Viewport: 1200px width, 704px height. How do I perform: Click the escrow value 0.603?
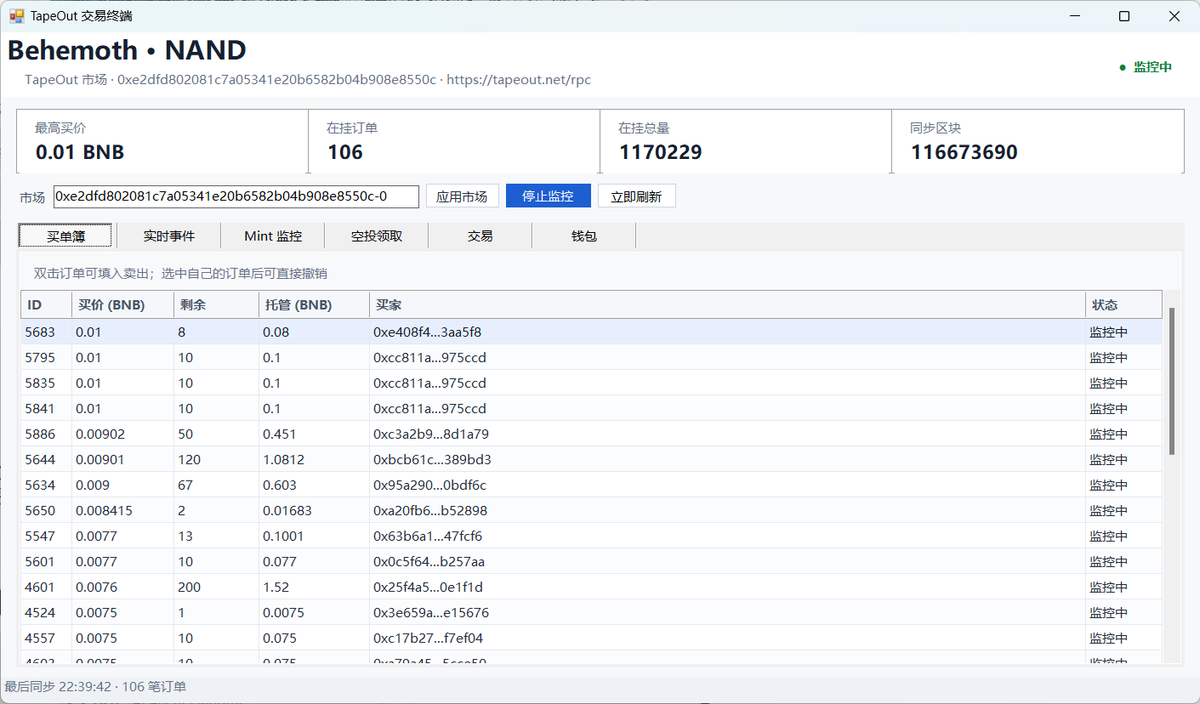tap(279, 485)
